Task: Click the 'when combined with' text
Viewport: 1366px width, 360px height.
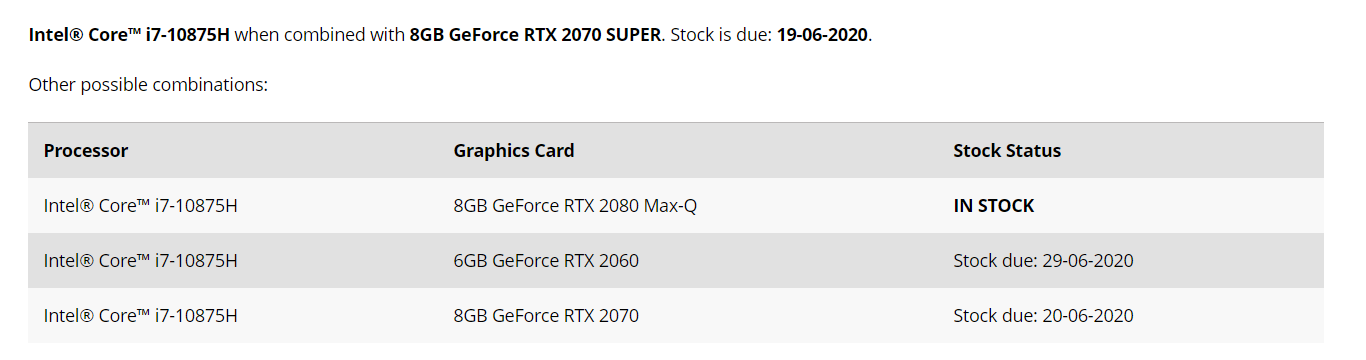Action: 320,34
